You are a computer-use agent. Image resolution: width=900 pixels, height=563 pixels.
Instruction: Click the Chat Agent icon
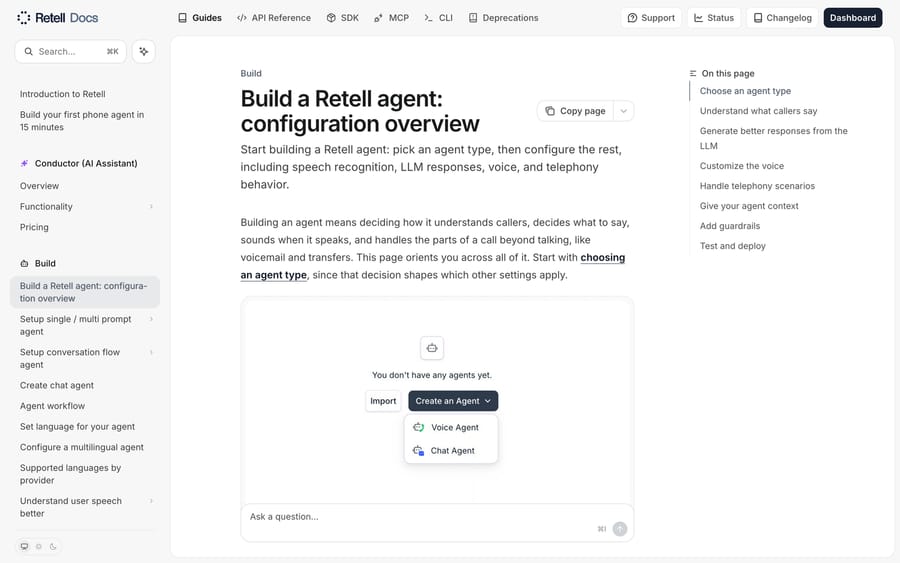418,451
